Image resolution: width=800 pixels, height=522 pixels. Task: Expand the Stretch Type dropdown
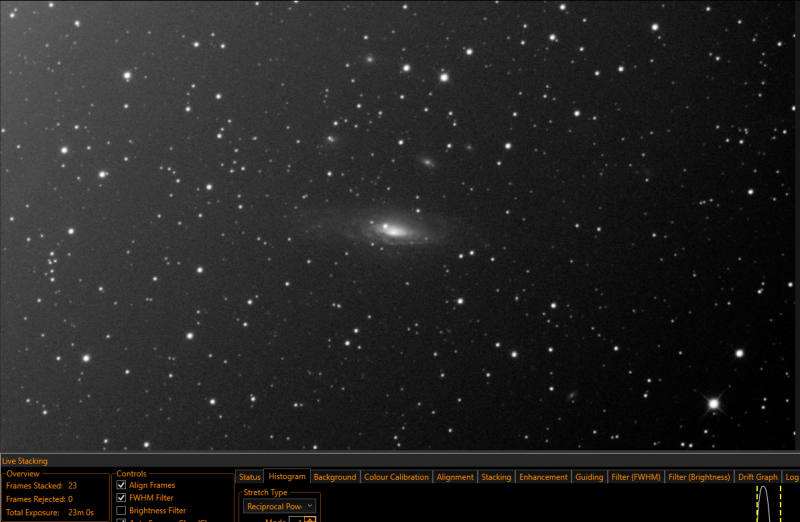coord(280,506)
